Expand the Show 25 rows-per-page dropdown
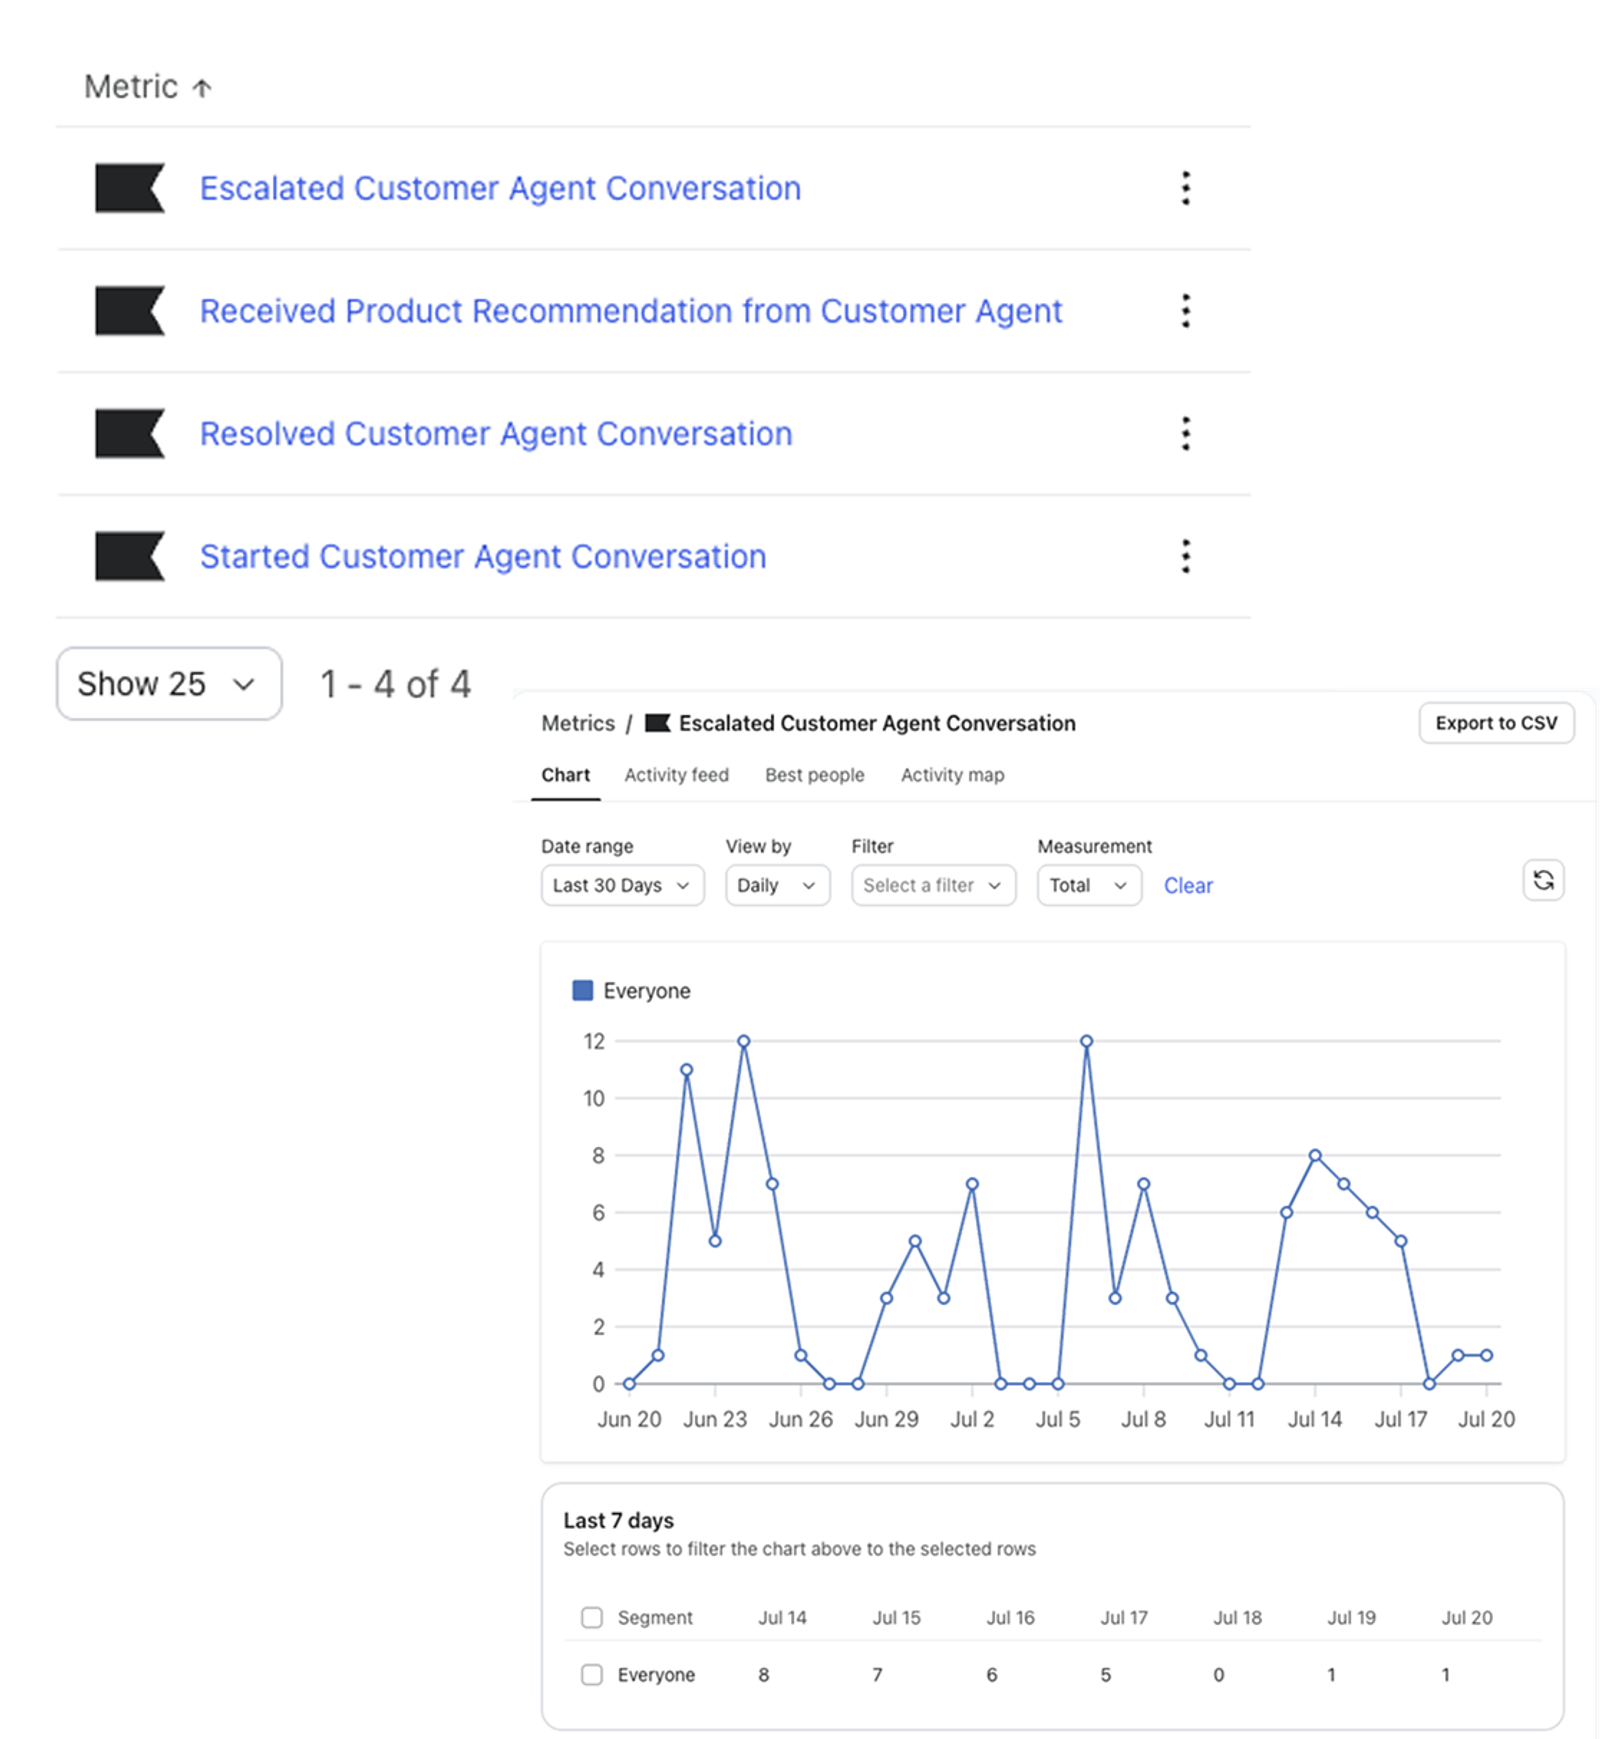Screen dimensions: 1600x1739 (x=169, y=684)
